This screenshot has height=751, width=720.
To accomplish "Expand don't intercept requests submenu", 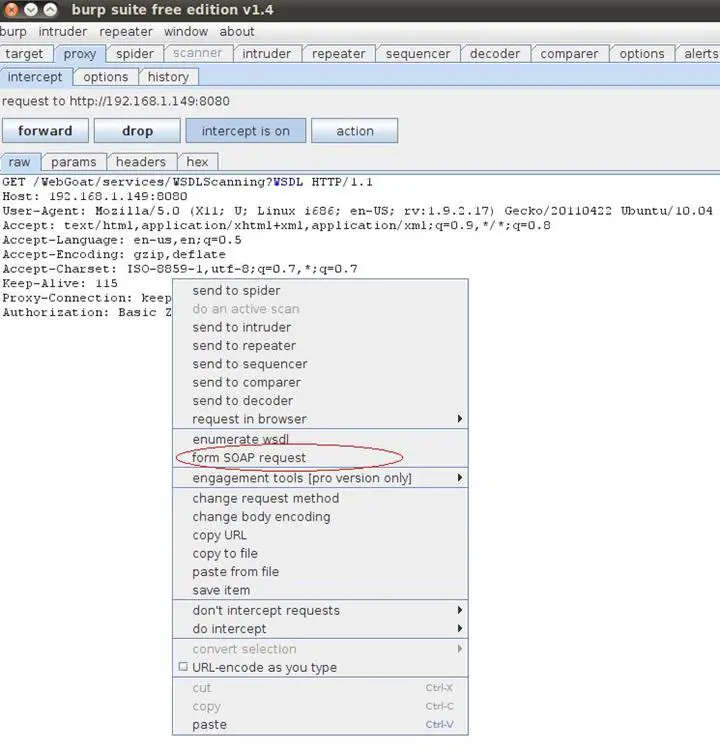I will point(460,610).
